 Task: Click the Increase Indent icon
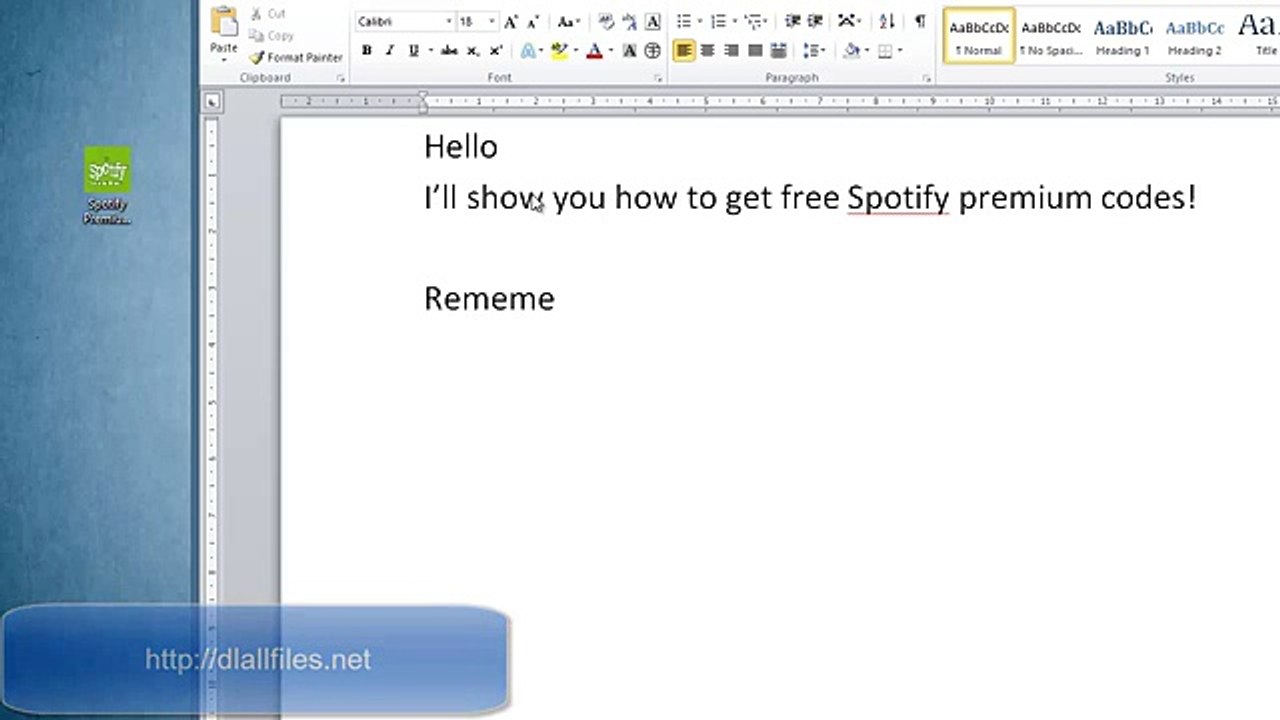tap(814, 21)
